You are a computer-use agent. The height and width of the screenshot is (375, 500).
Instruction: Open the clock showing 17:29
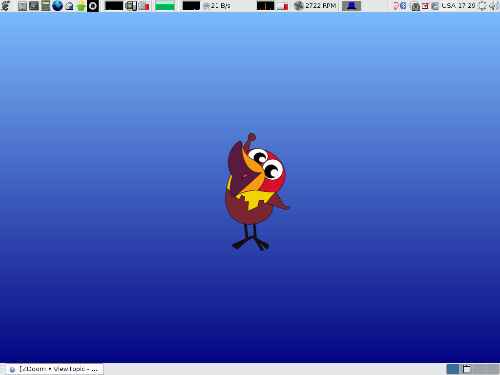tap(467, 6)
